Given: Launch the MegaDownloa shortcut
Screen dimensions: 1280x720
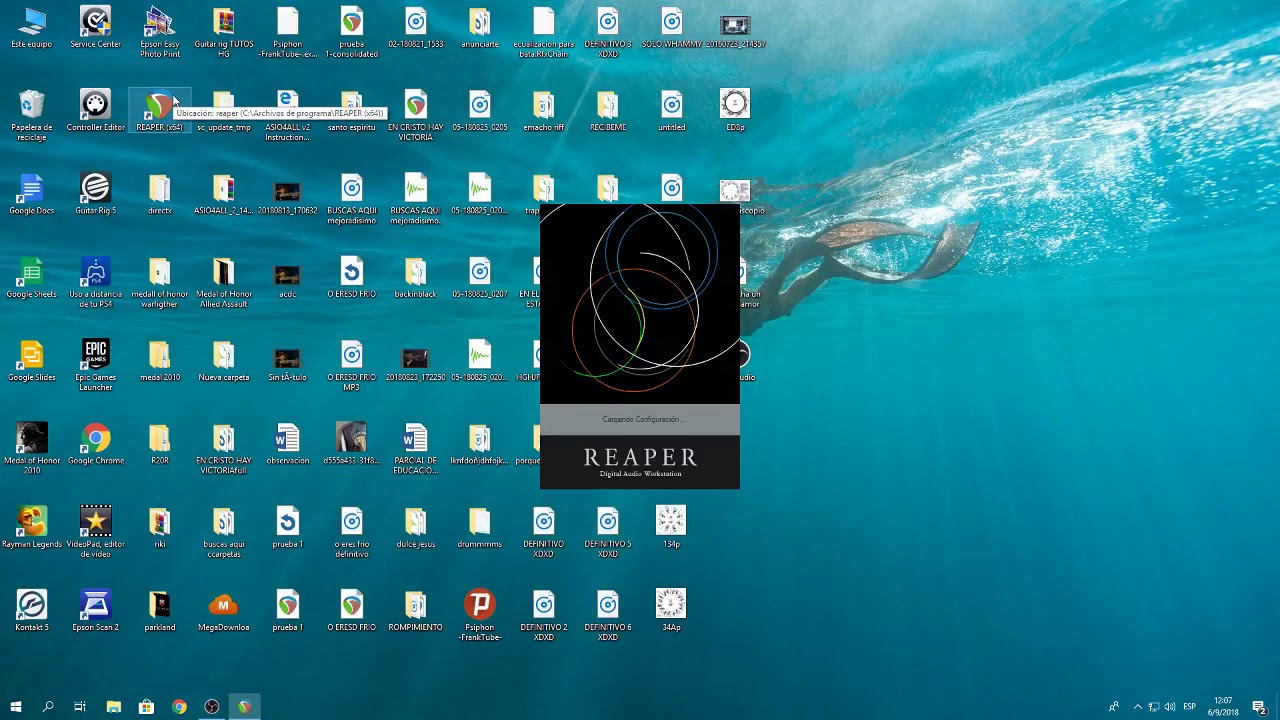Looking at the screenshot, I should pos(224,611).
